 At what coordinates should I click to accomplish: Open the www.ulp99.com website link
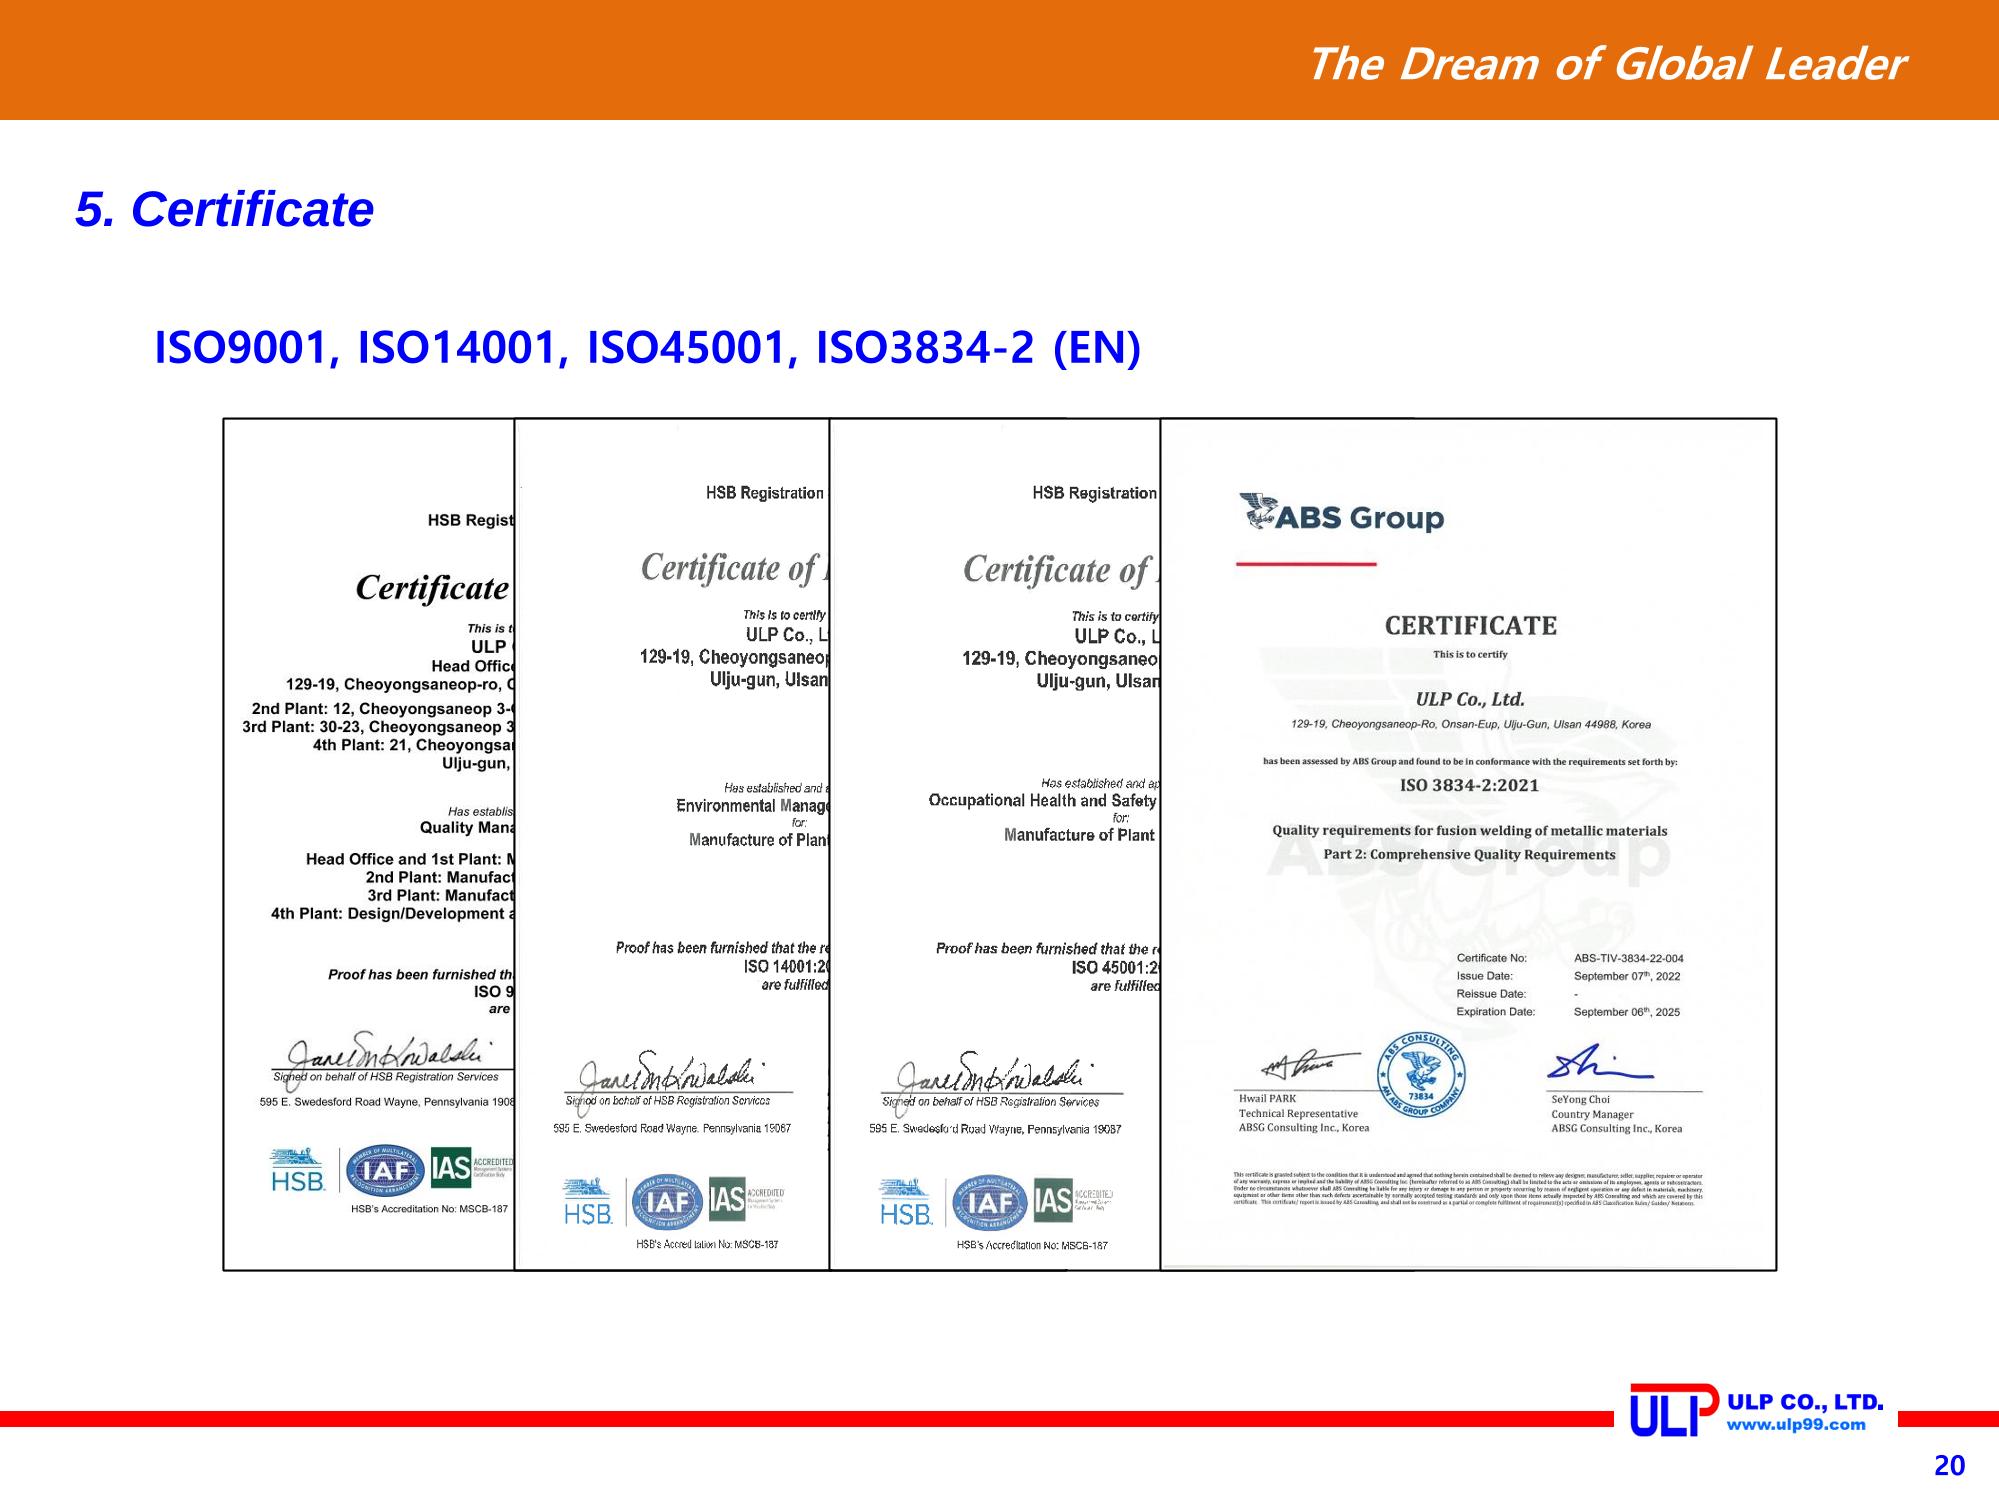pos(1796,1425)
